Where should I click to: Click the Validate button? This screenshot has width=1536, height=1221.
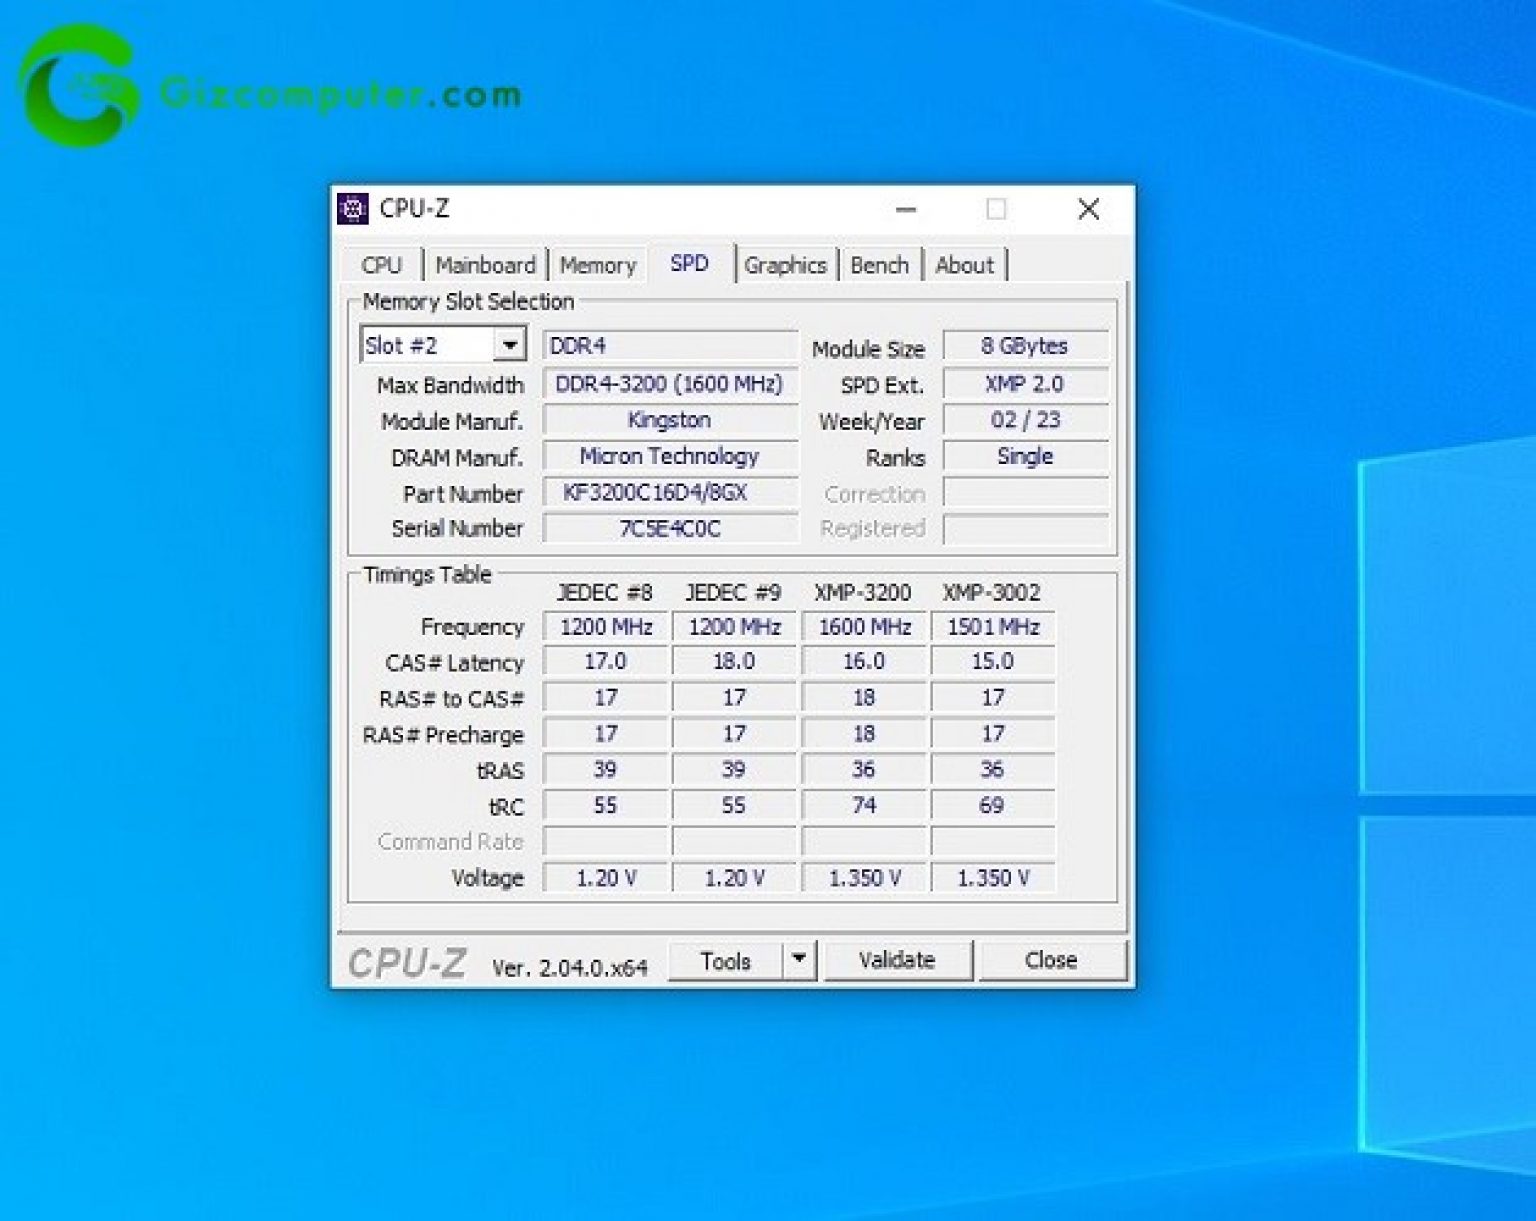(x=896, y=960)
